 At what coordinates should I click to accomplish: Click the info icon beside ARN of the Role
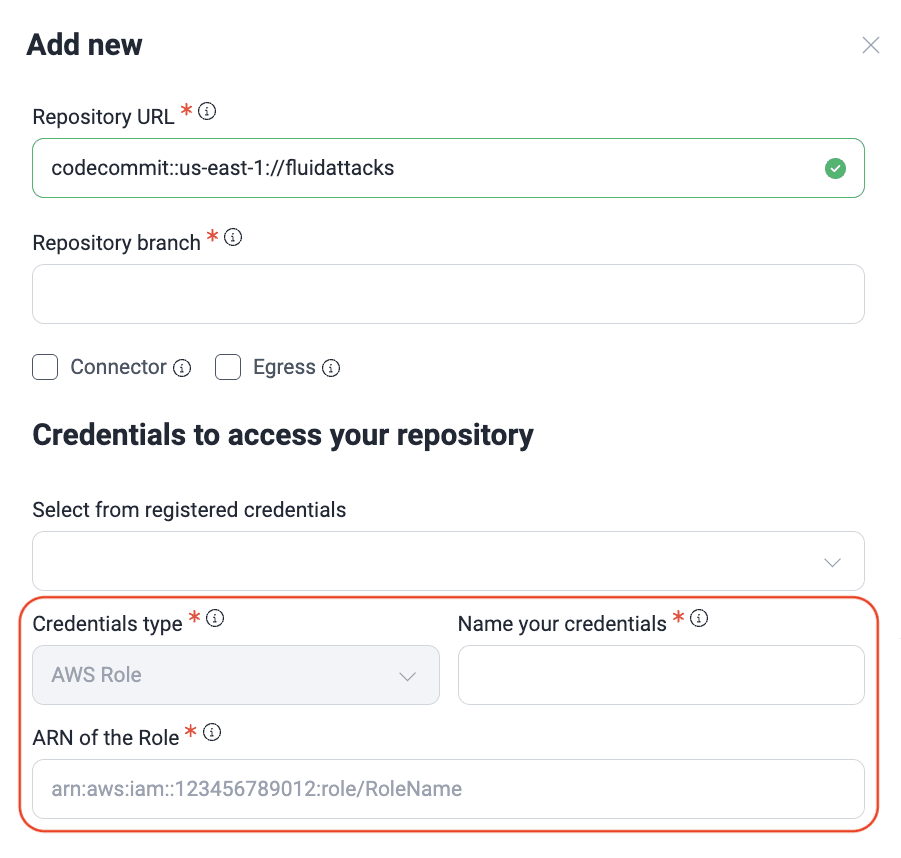(212, 733)
